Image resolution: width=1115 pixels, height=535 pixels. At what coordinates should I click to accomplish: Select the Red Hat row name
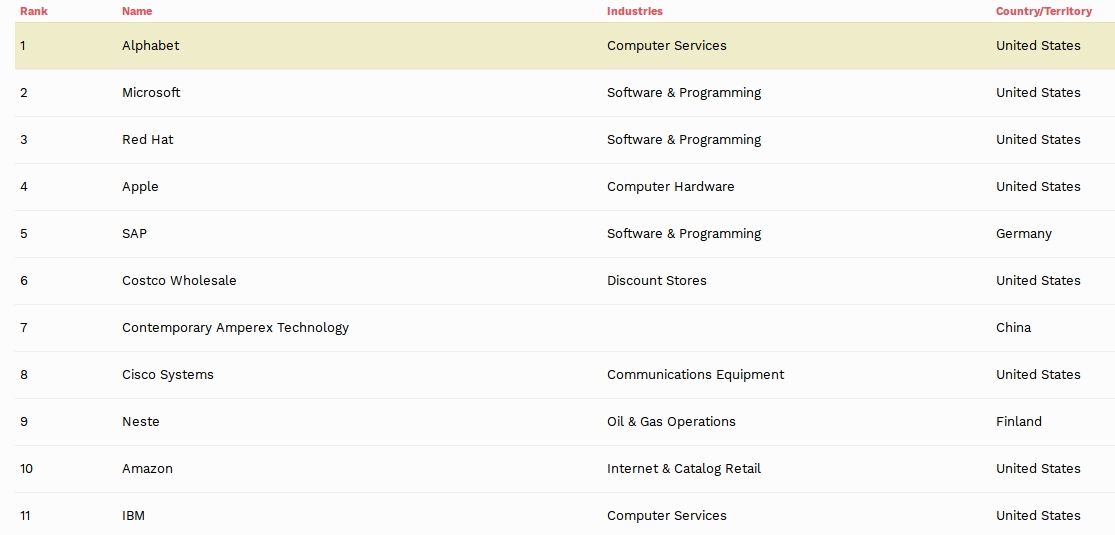pyautogui.click(x=147, y=139)
